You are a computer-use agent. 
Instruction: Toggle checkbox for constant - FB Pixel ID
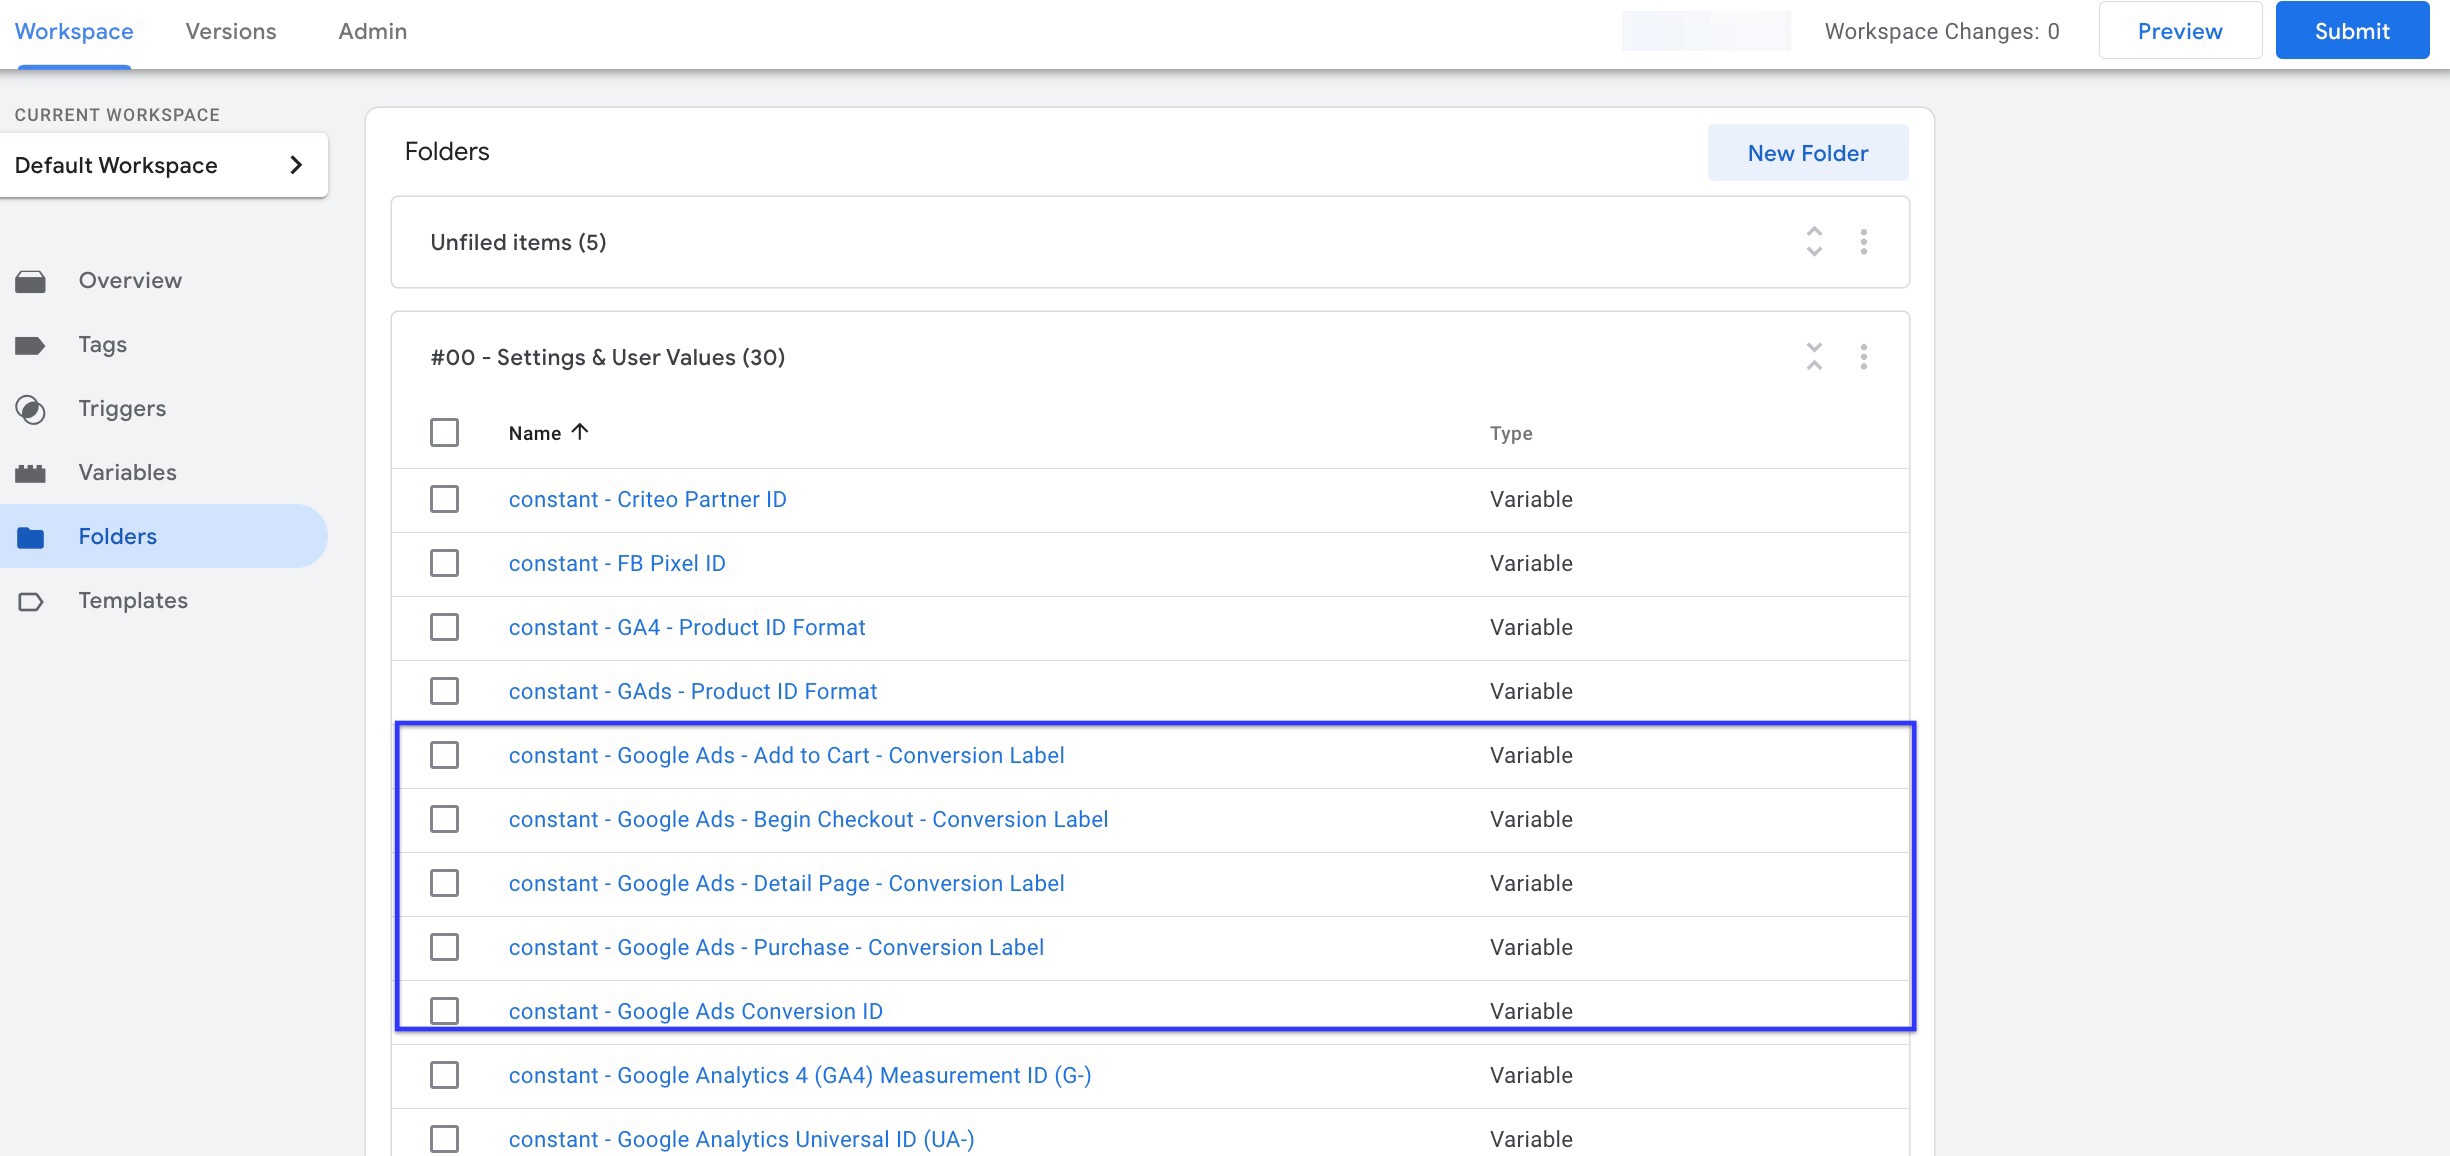point(445,562)
